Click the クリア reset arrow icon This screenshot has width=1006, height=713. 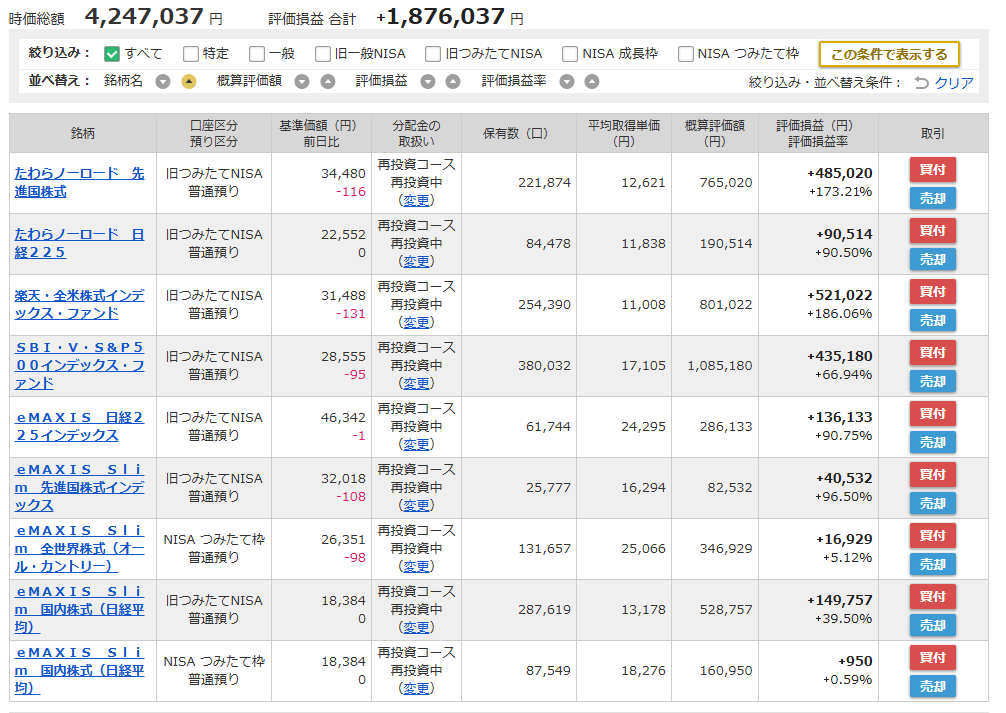(x=921, y=83)
